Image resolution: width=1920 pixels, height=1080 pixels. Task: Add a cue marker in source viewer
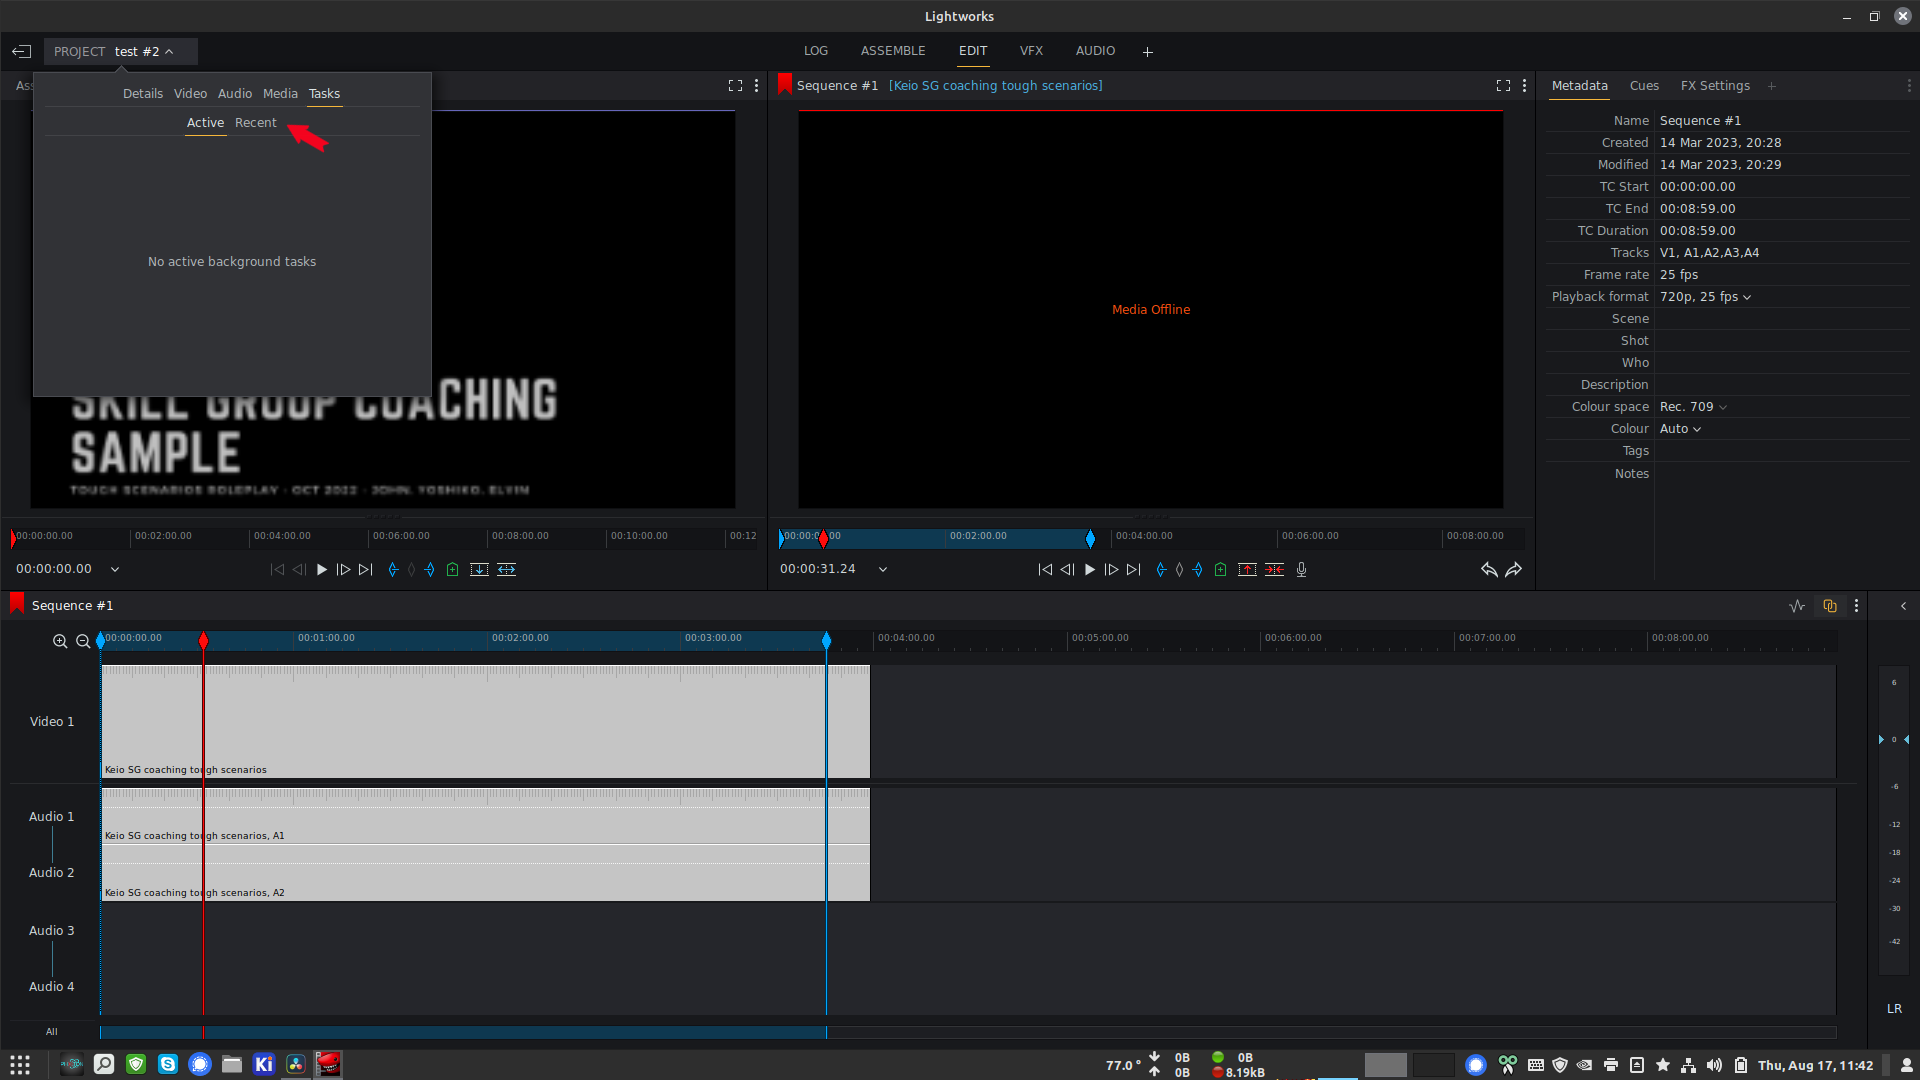pyautogui.click(x=453, y=569)
